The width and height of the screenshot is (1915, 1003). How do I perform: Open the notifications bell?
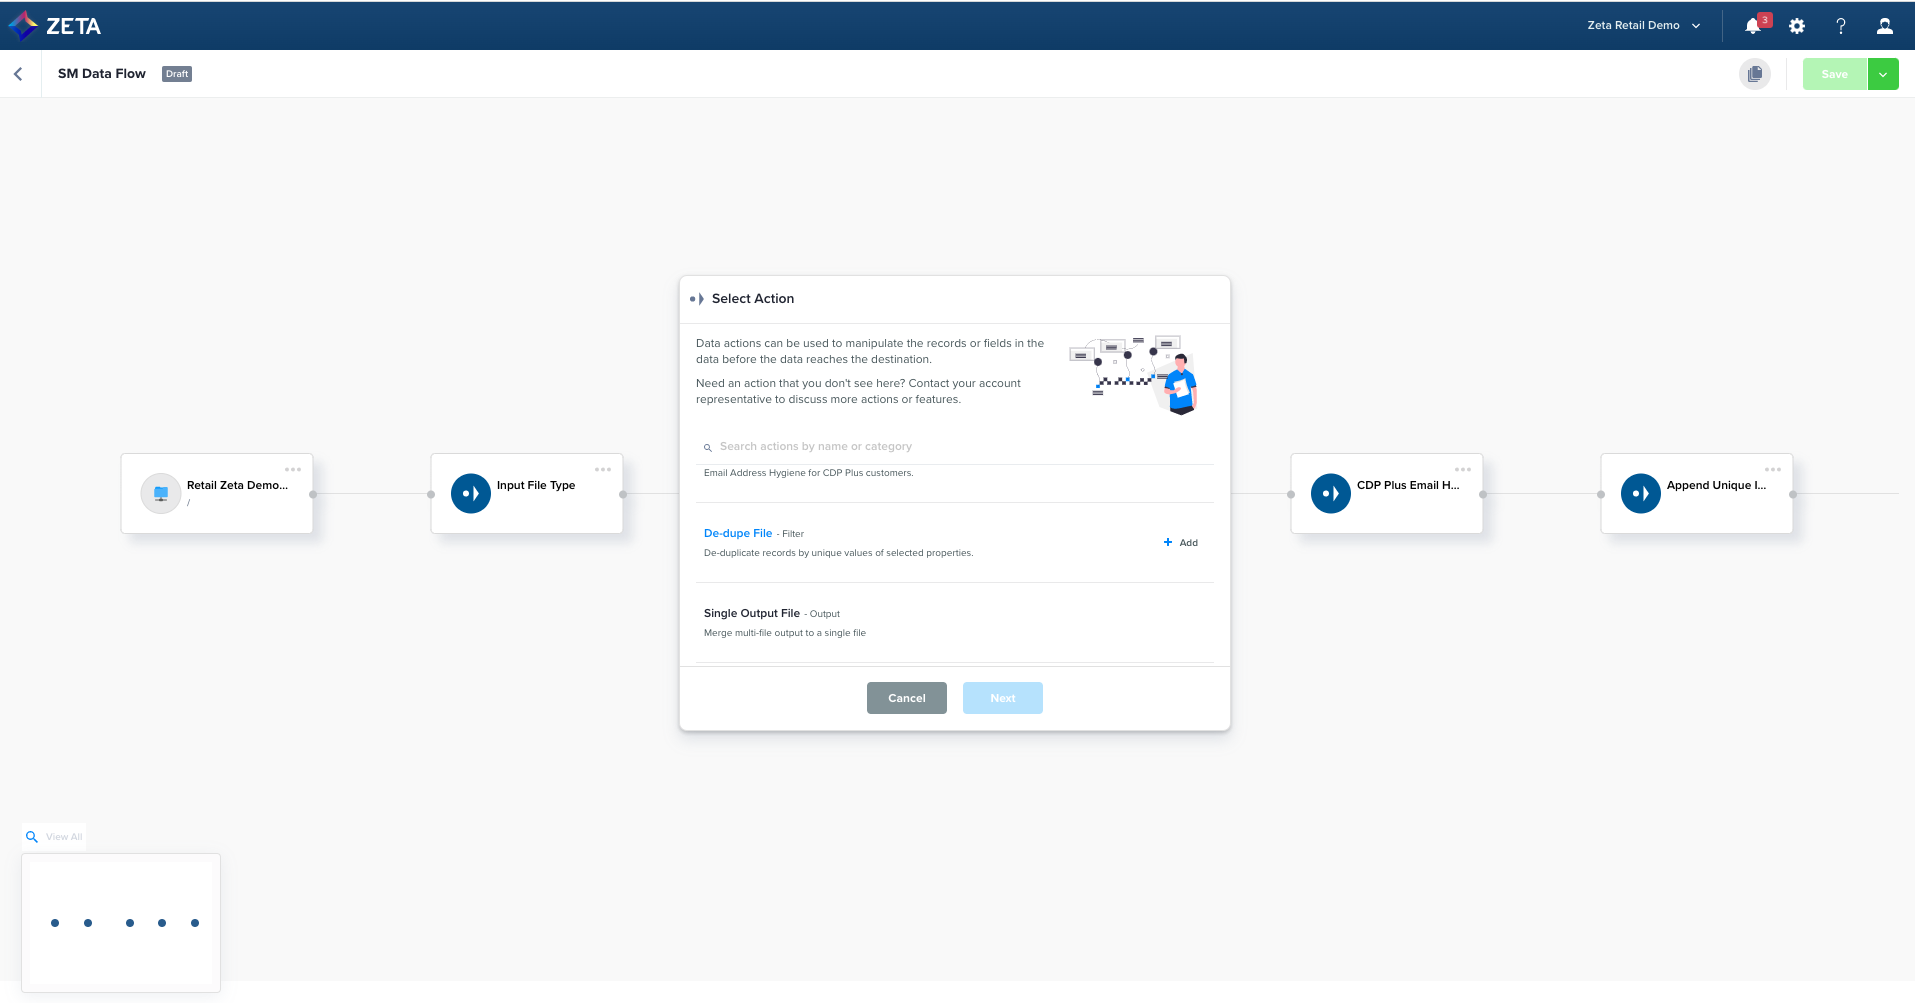1753,26
